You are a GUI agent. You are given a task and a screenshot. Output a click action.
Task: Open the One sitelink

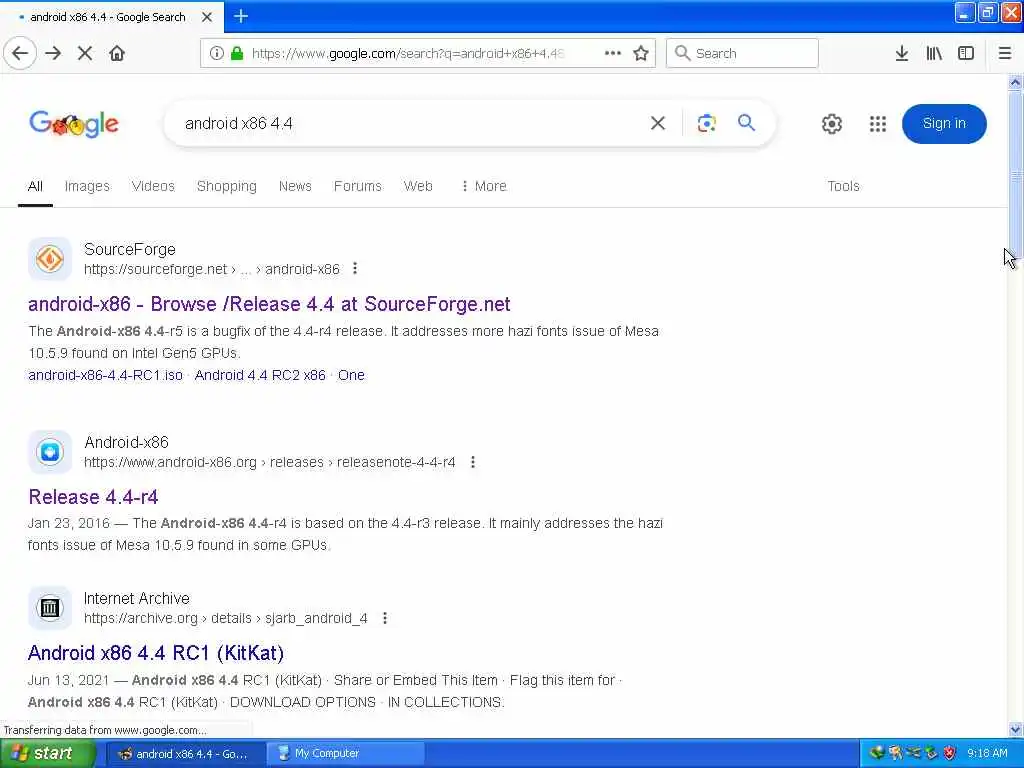[x=351, y=375]
